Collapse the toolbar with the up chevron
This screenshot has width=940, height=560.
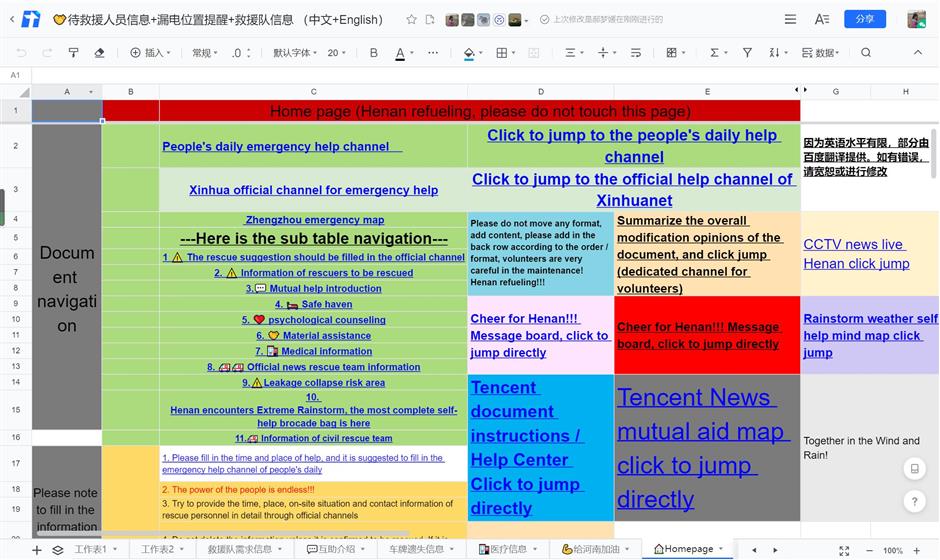point(919,53)
